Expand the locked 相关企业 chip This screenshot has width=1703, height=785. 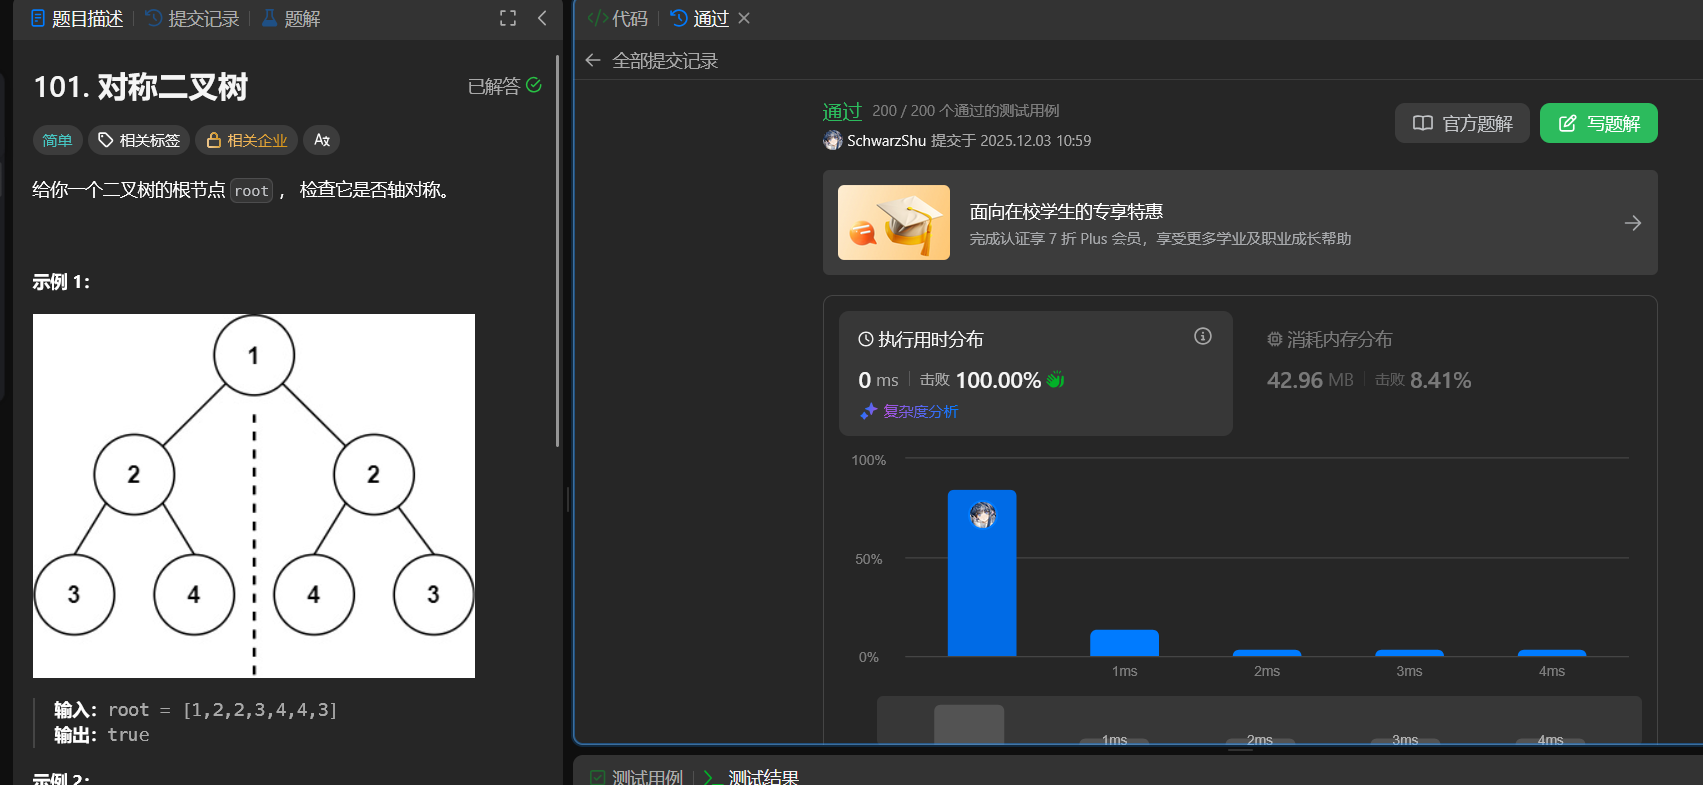pos(247,140)
